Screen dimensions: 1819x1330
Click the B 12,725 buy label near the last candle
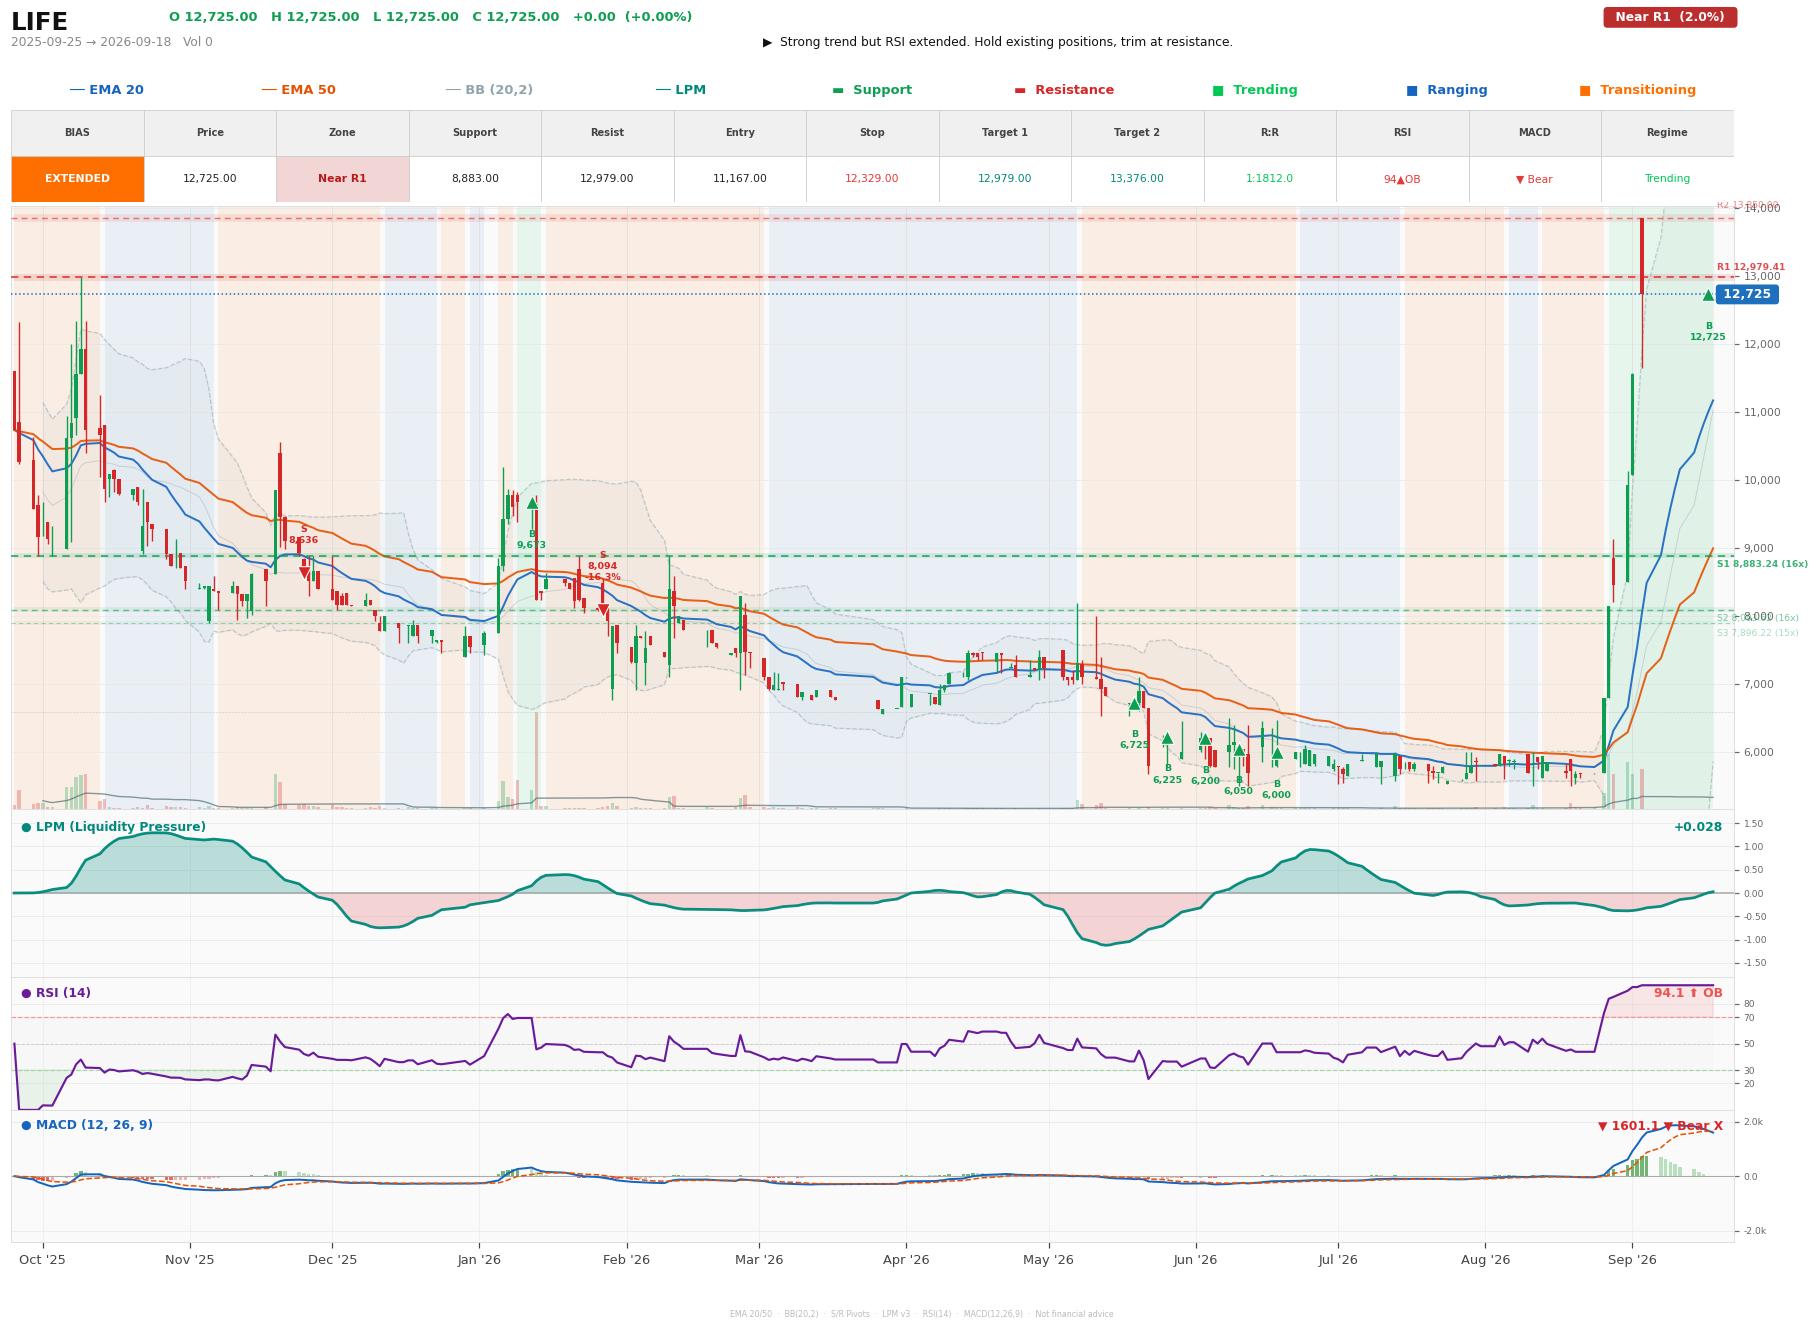1708,332
